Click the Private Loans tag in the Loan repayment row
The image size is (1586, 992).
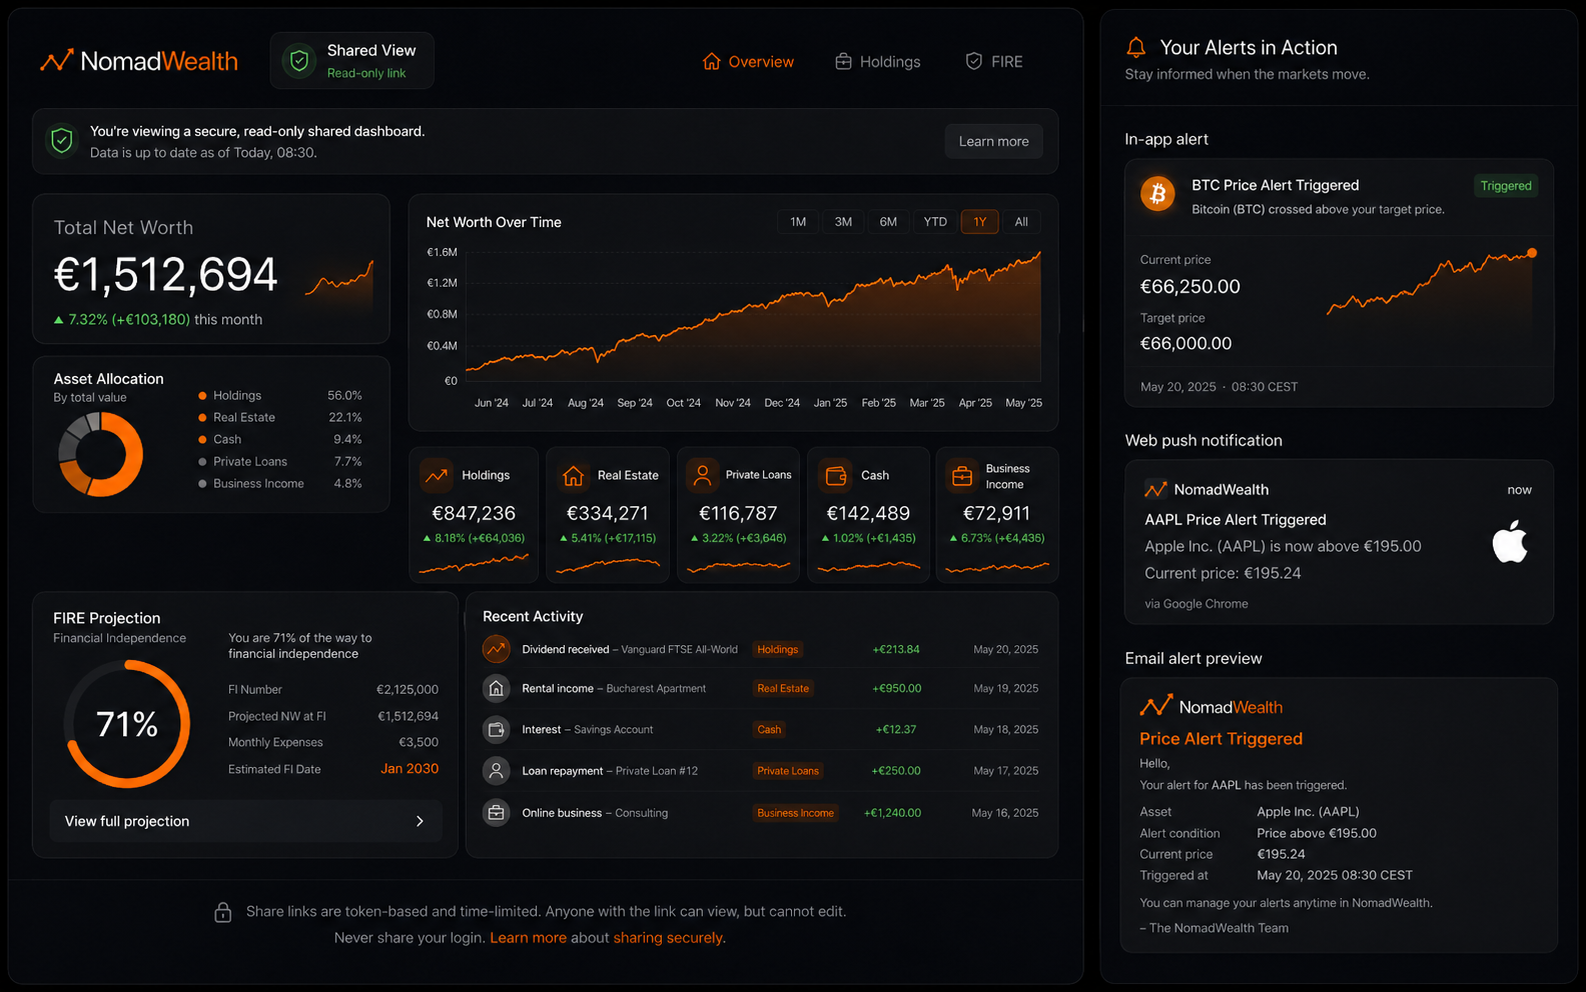tap(788, 770)
